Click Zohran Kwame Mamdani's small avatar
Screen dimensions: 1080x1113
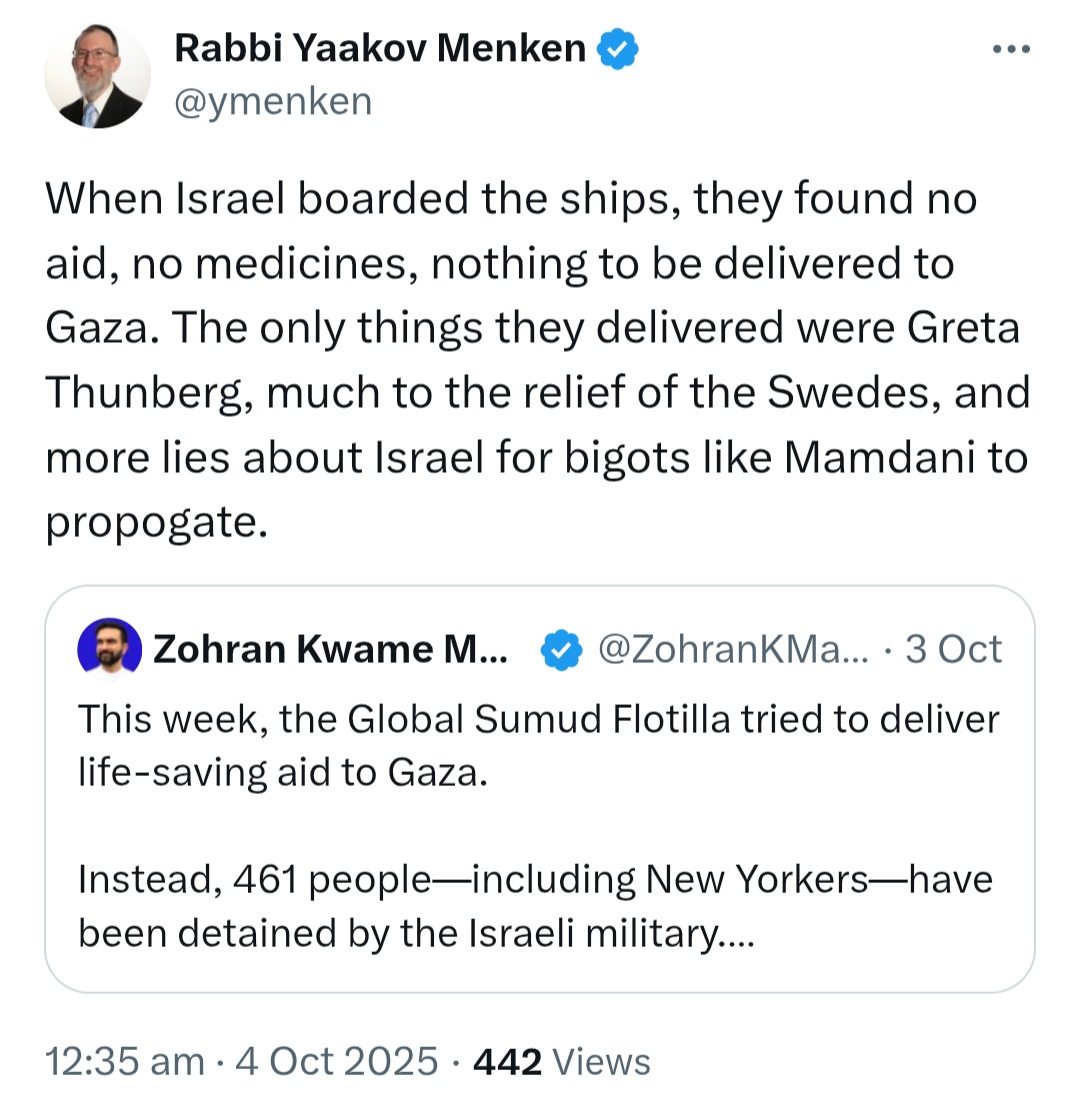tap(108, 649)
